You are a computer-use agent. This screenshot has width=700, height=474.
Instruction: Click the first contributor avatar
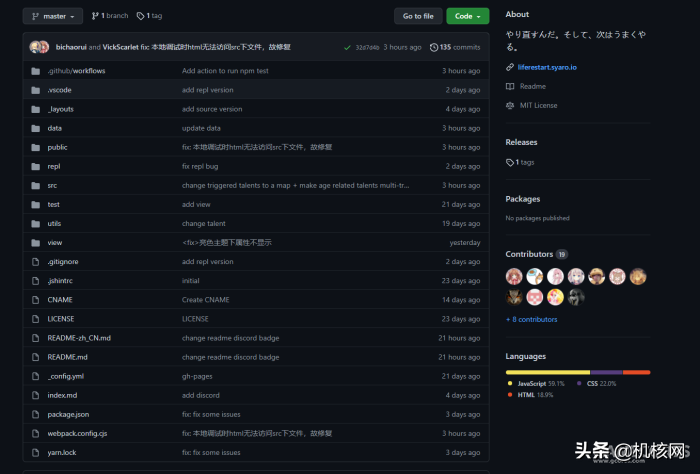click(x=514, y=277)
